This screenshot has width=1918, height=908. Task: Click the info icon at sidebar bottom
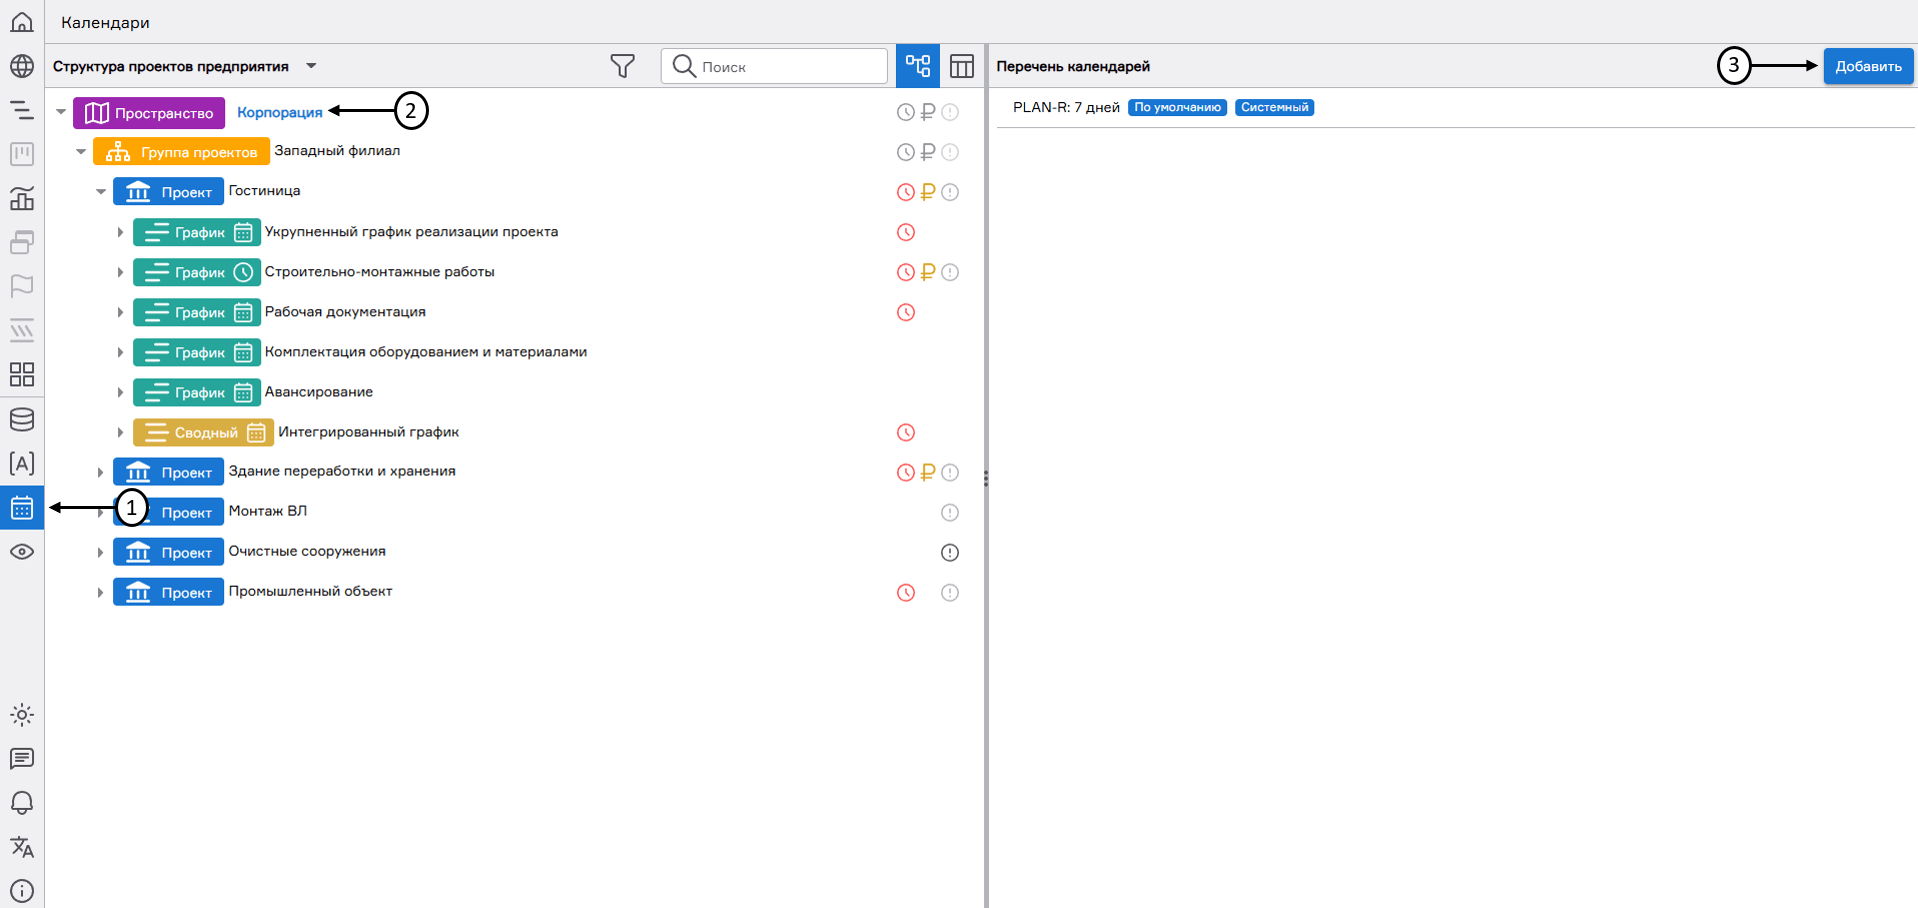[x=22, y=891]
